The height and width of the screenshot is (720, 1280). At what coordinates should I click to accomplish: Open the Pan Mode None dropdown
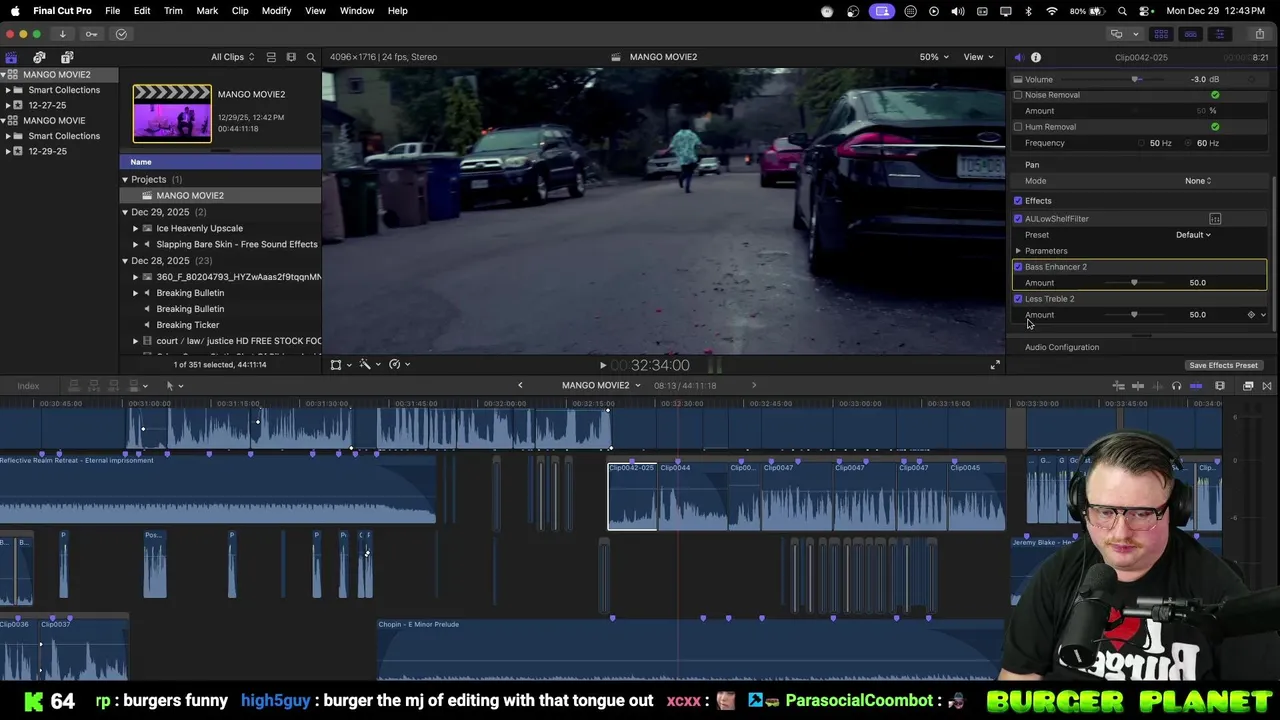point(1198,181)
